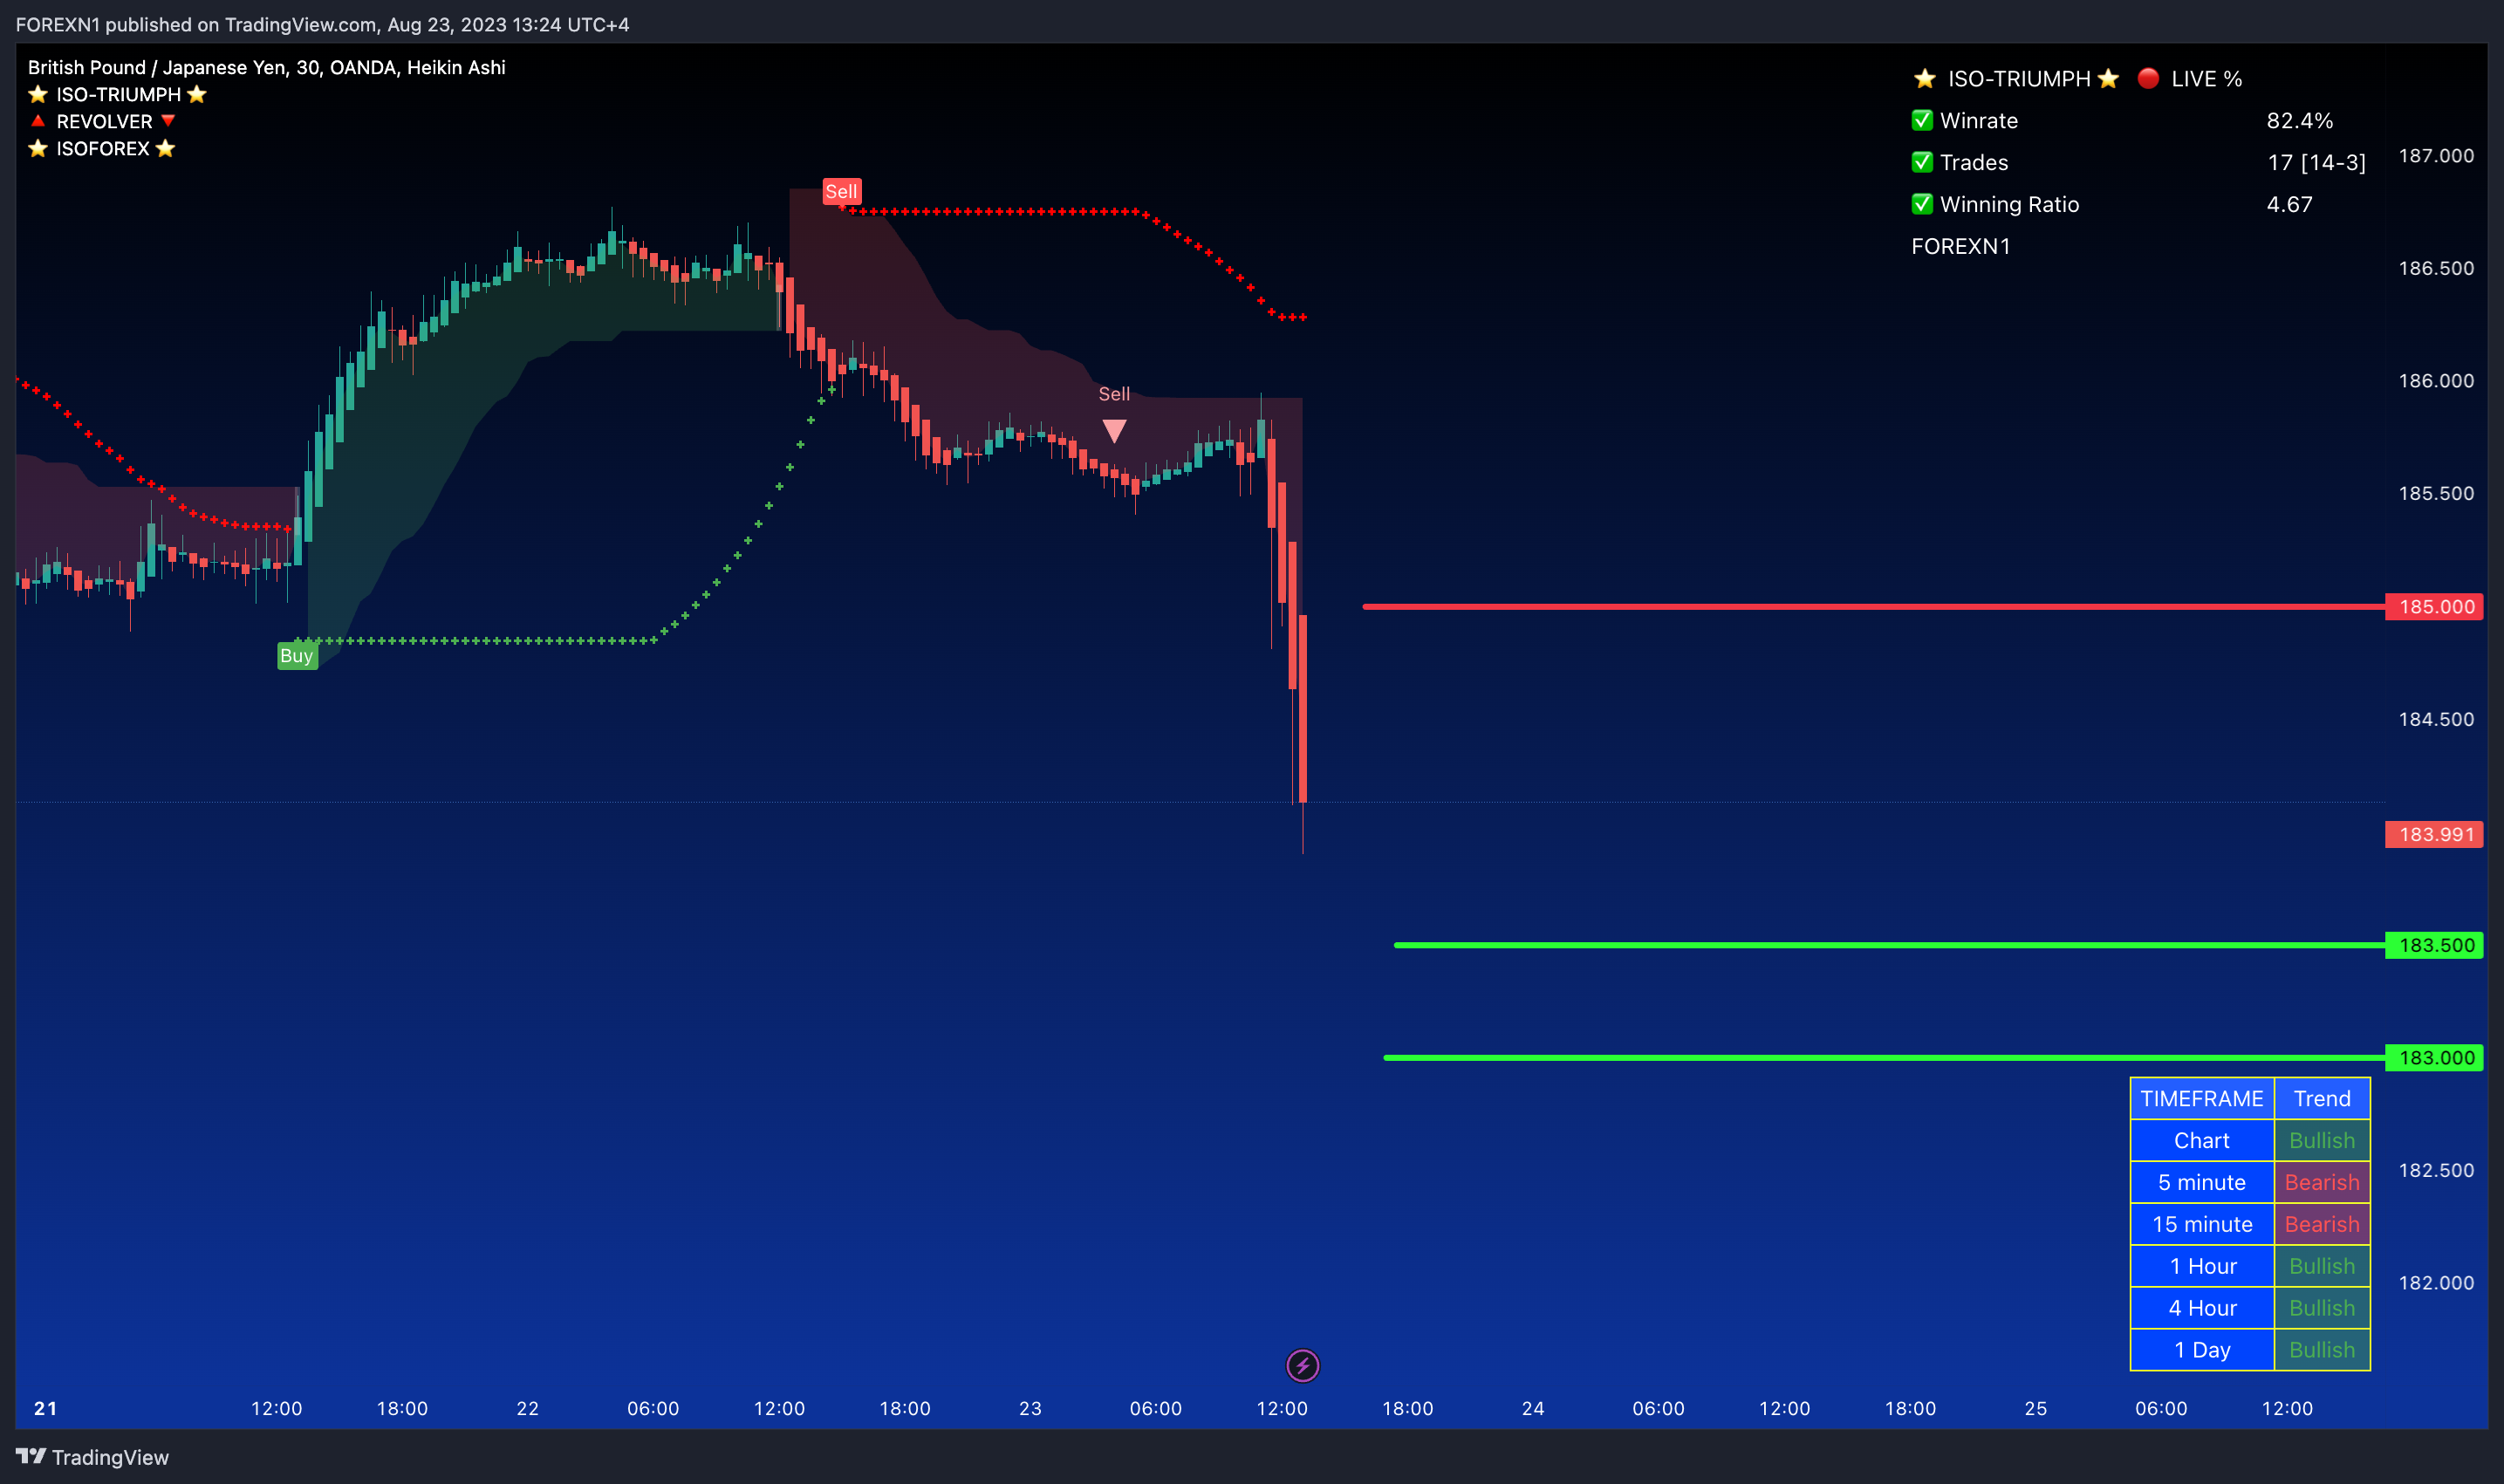This screenshot has height=1484, width=2504.
Task: Click the 183.000 green price label
Action: click(x=2434, y=1058)
